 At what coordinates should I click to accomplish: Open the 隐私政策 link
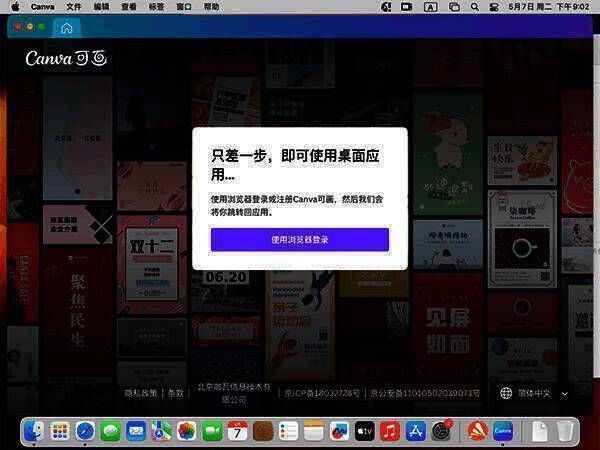pos(141,393)
